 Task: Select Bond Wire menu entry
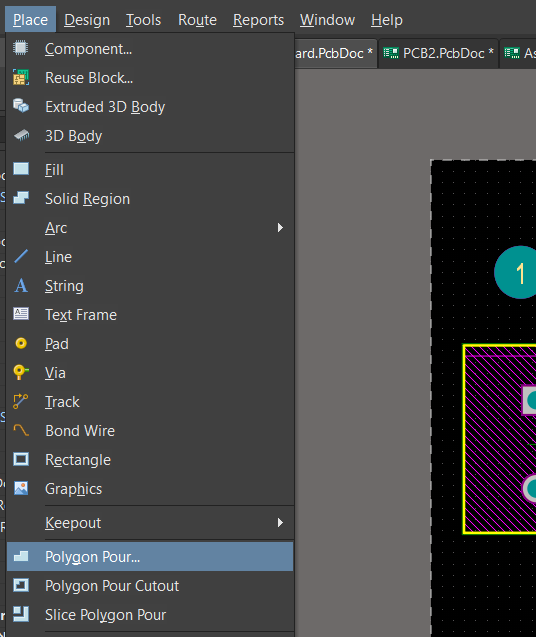(150, 431)
